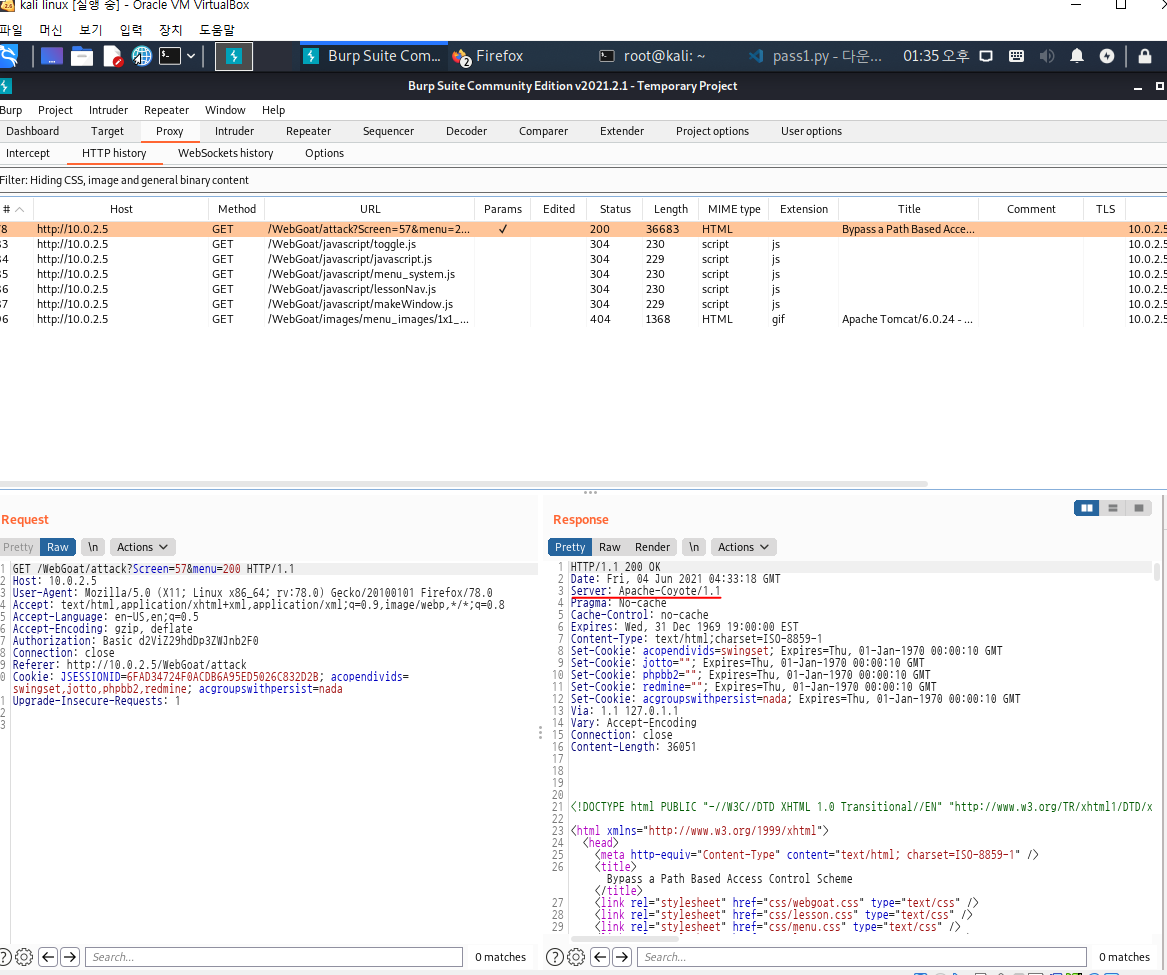Viewport: 1167px width, 975px height.
Task: Open response search settings gear icon
Action: 576,957
